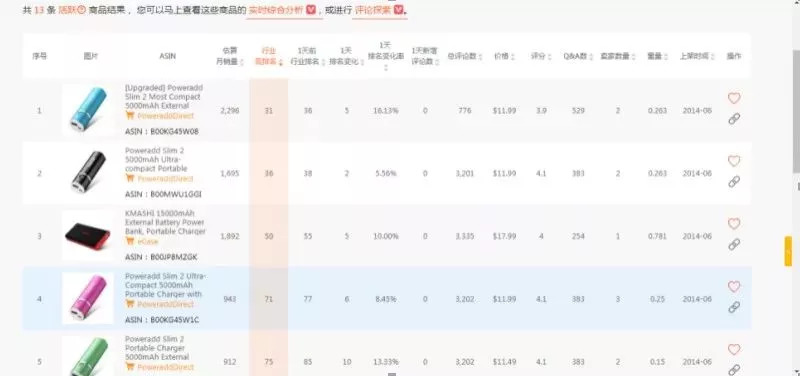The image size is (800, 376).
Task: Sort by 总评论数 column header
Action: [x=465, y=57]
